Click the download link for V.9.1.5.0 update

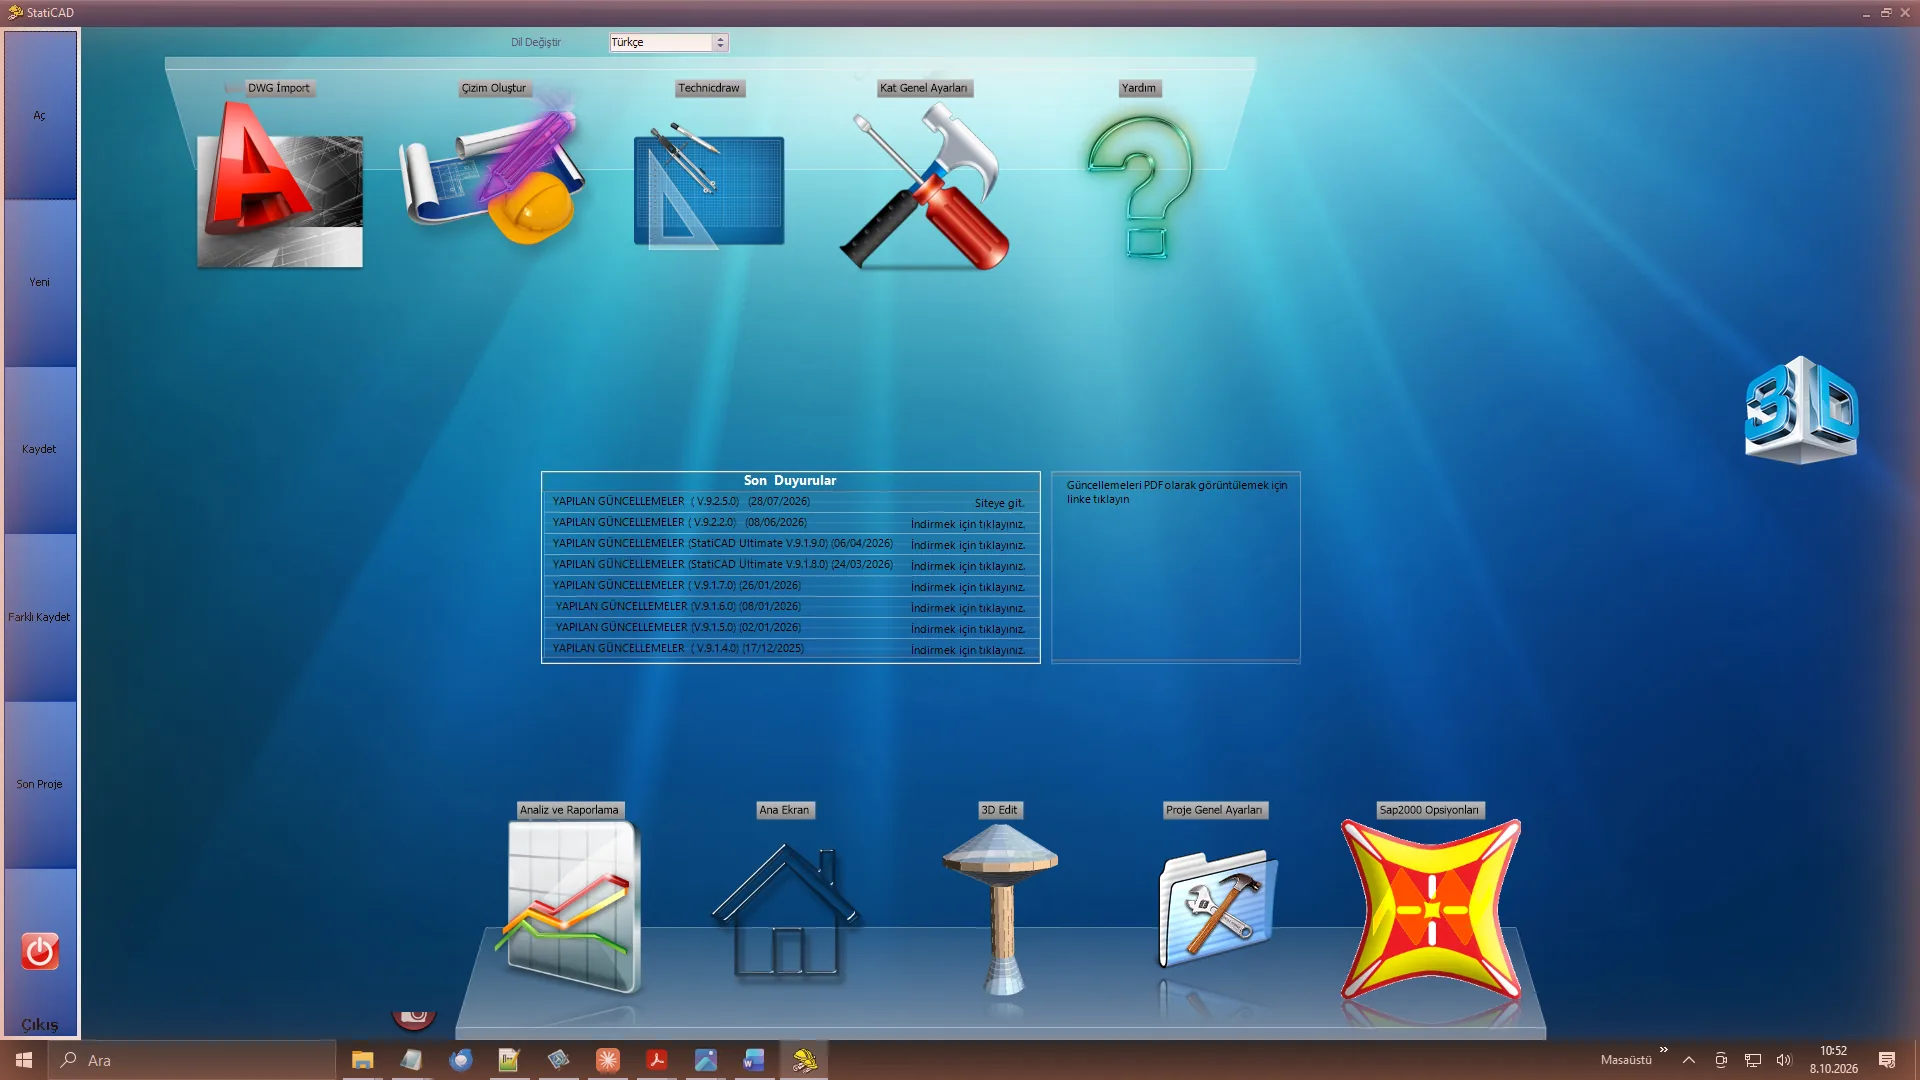(x=967, y=629)
